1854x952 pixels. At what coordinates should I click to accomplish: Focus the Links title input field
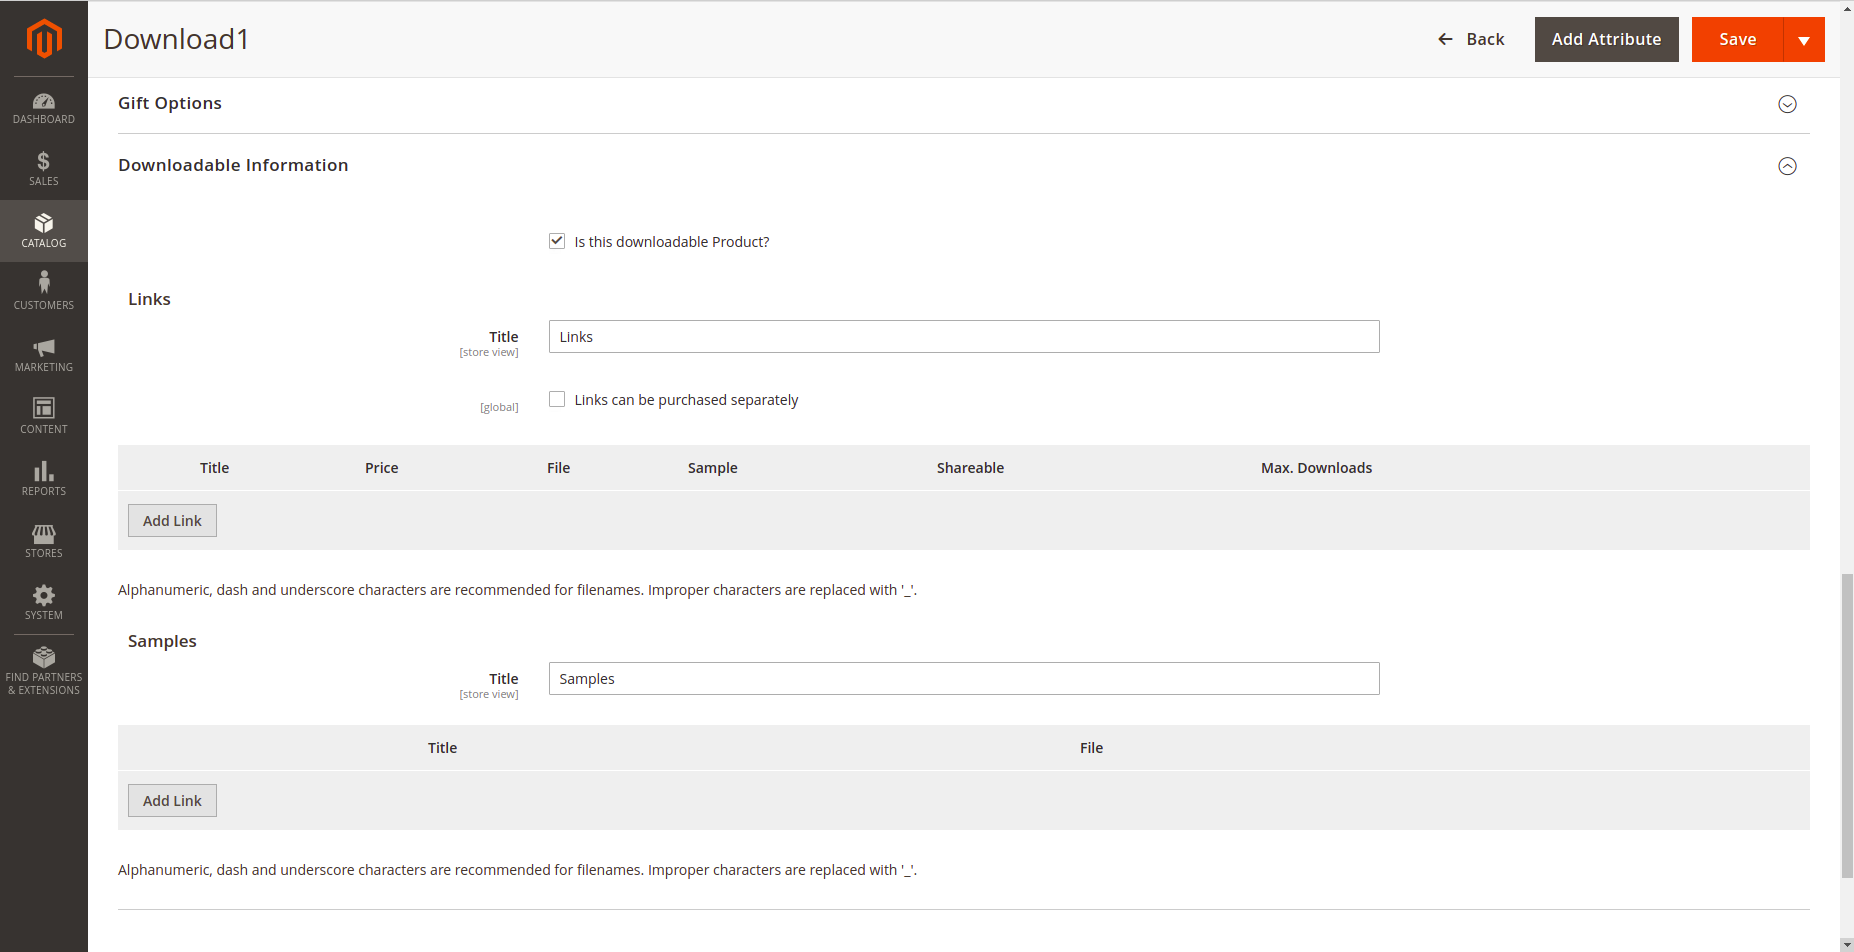[964, 337]
